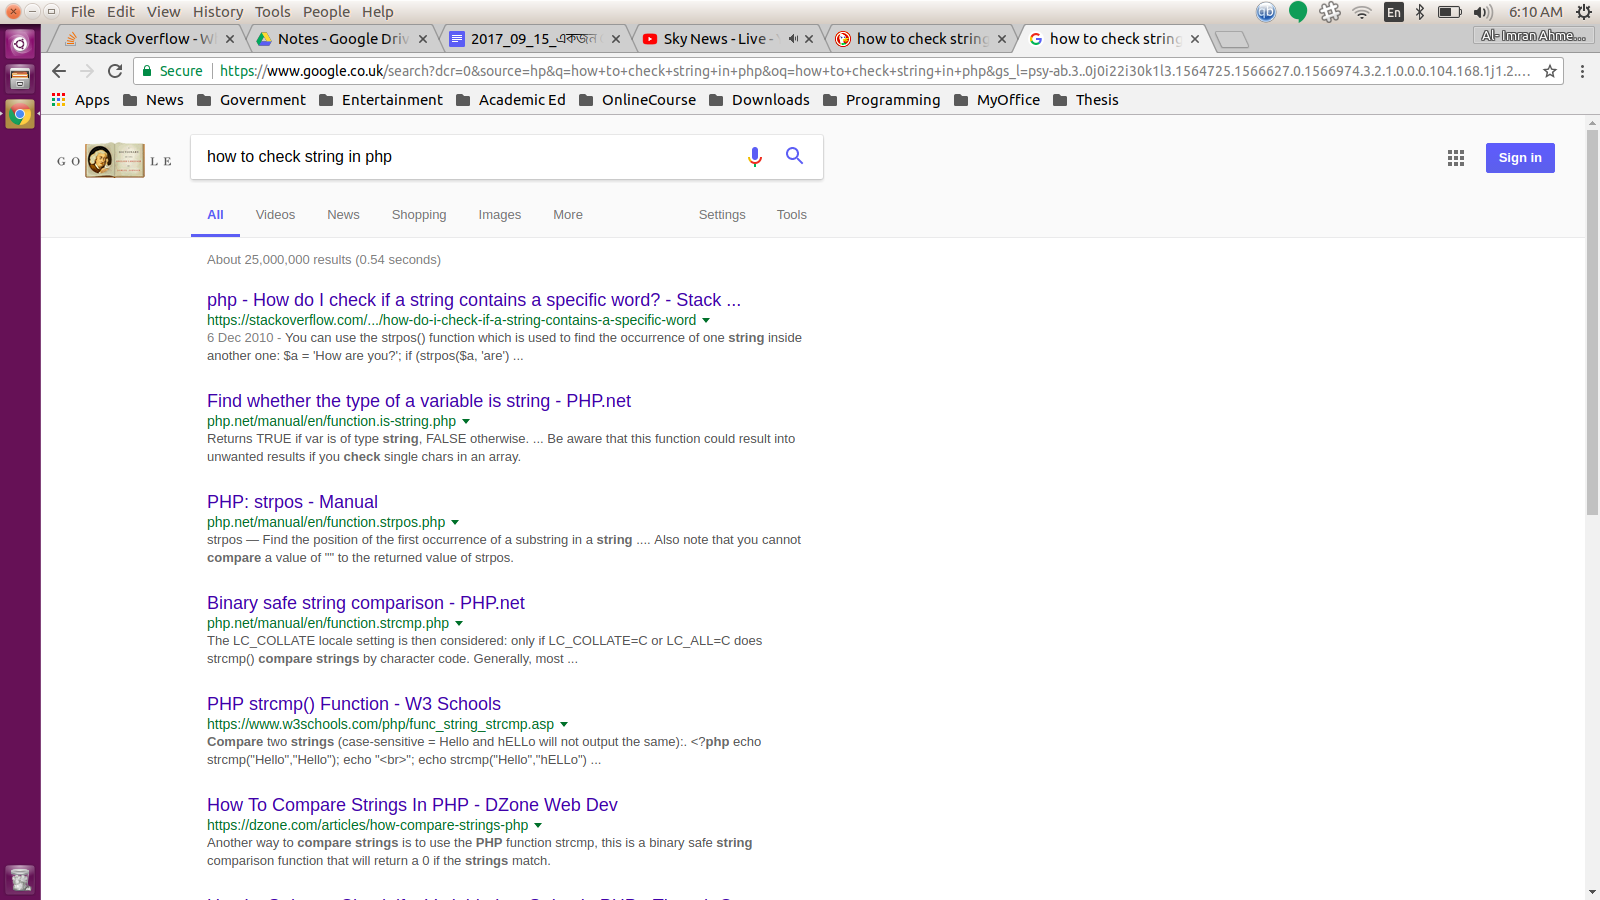Open the OnlineCourse bookmarks folder
The width and height of the screenshot is (1600, 900).
point(637,100)
